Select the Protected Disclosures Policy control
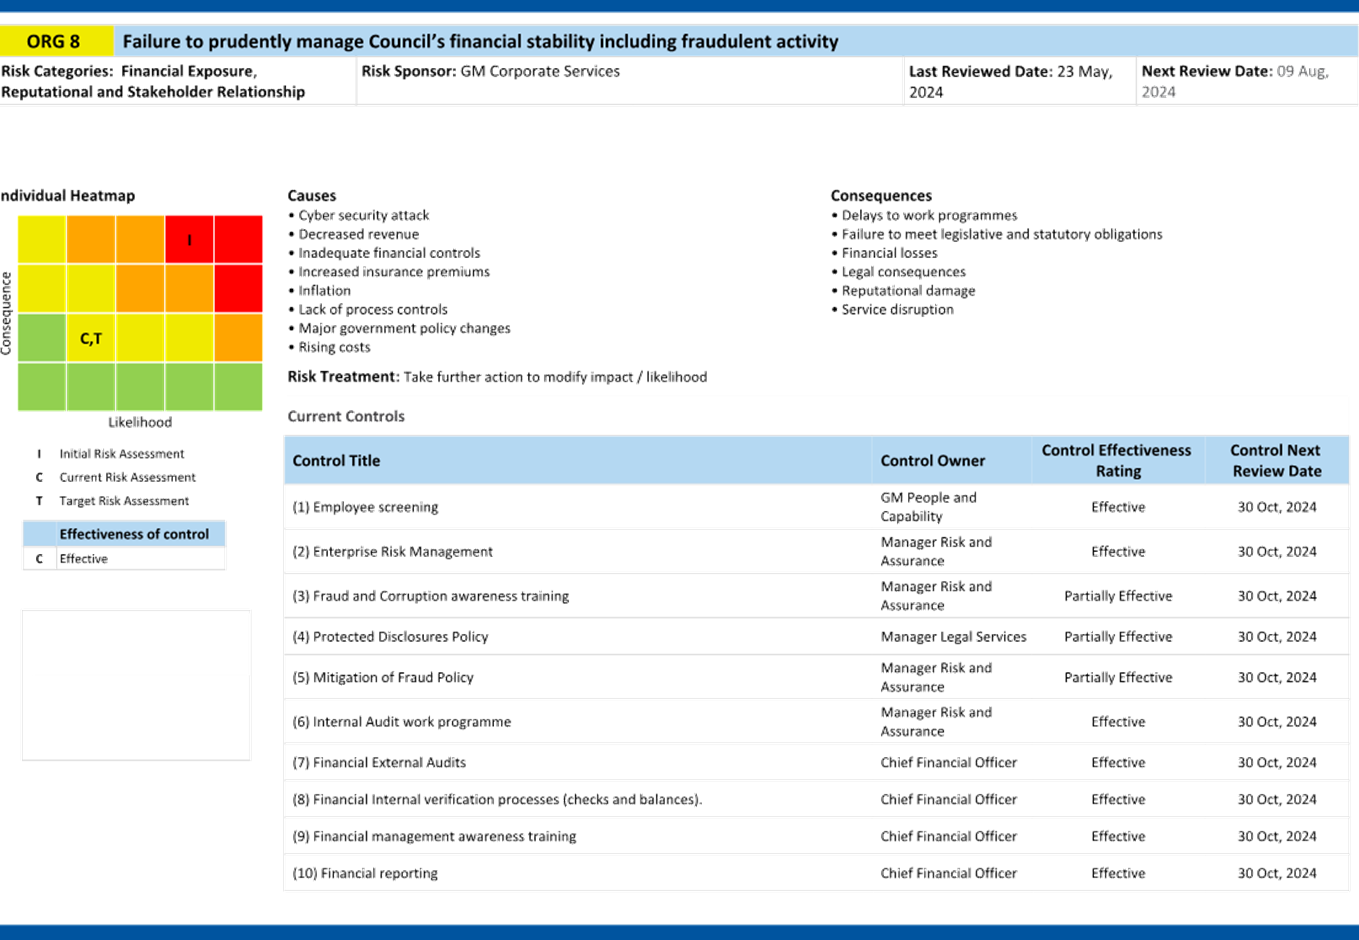 click(x=391, y=636)
